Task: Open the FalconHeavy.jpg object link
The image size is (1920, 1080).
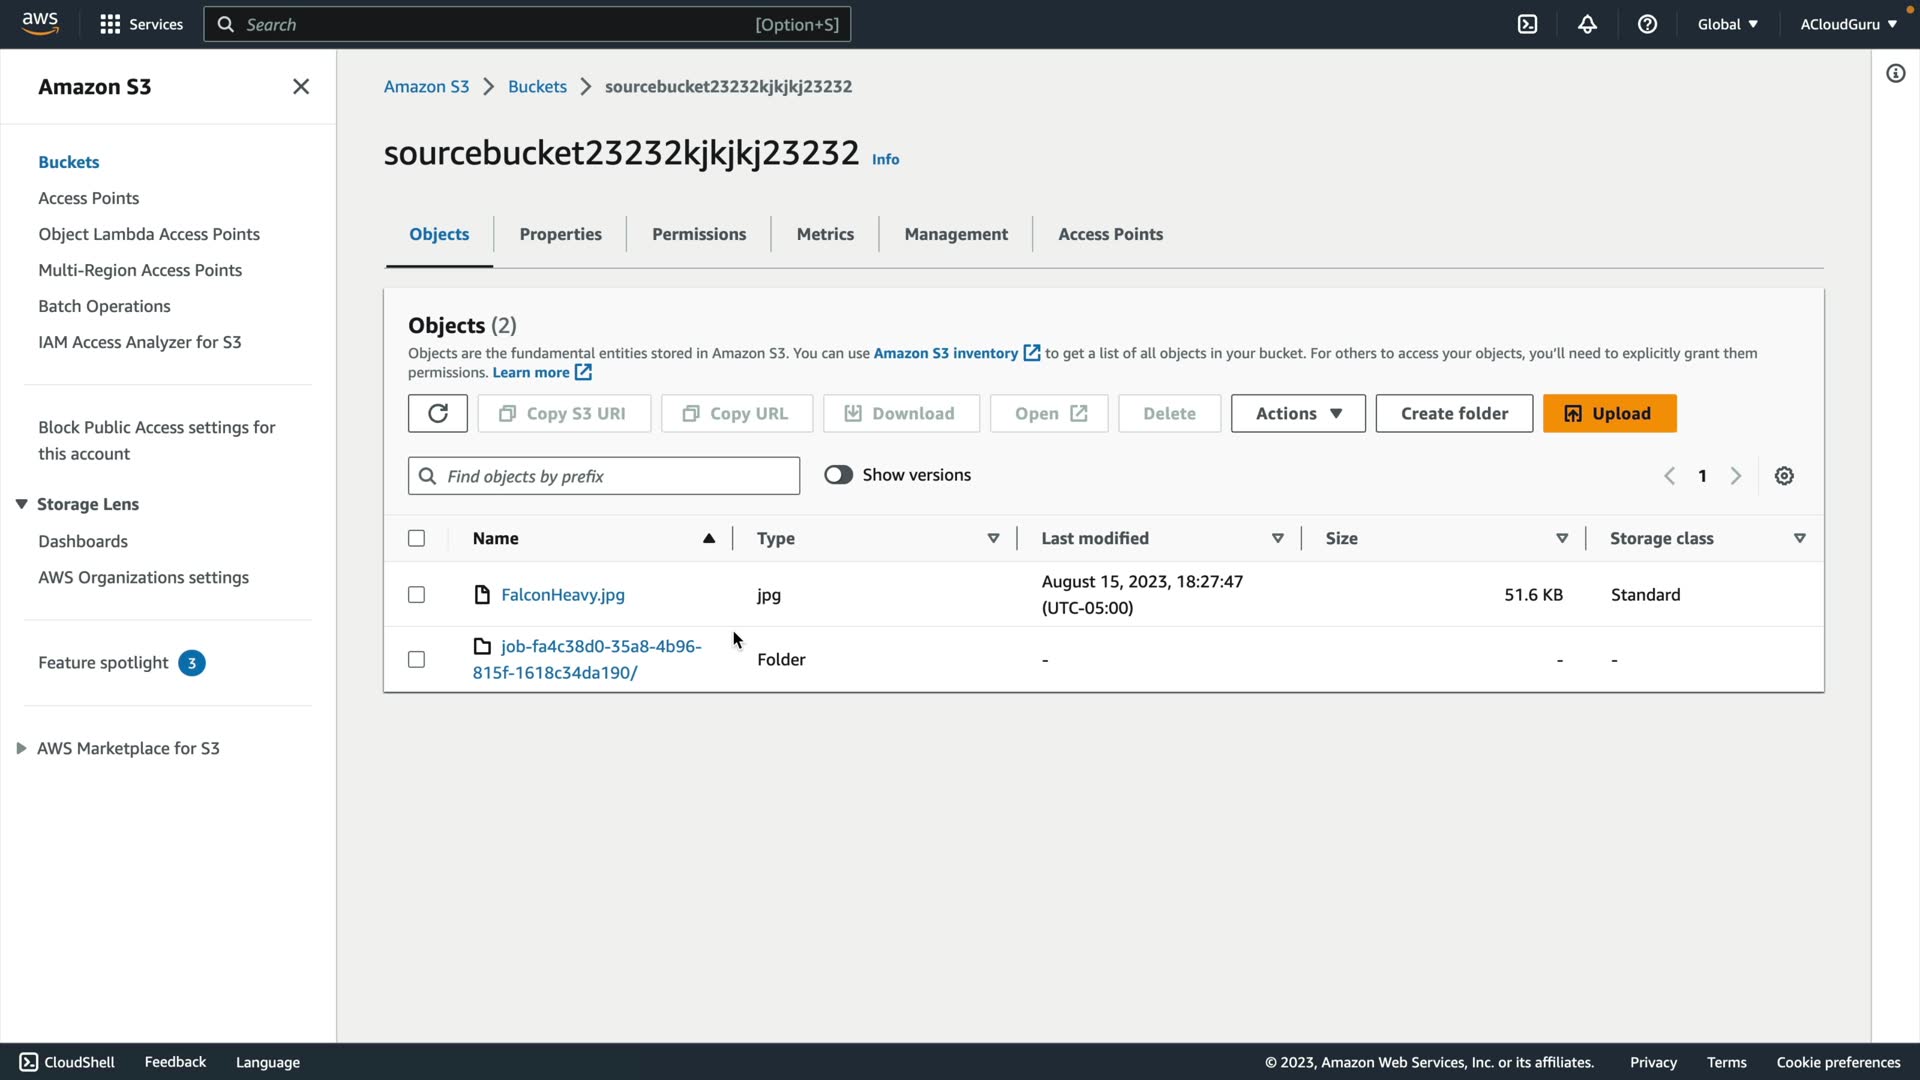Action: pyautogui.click(x=562, y=595)
